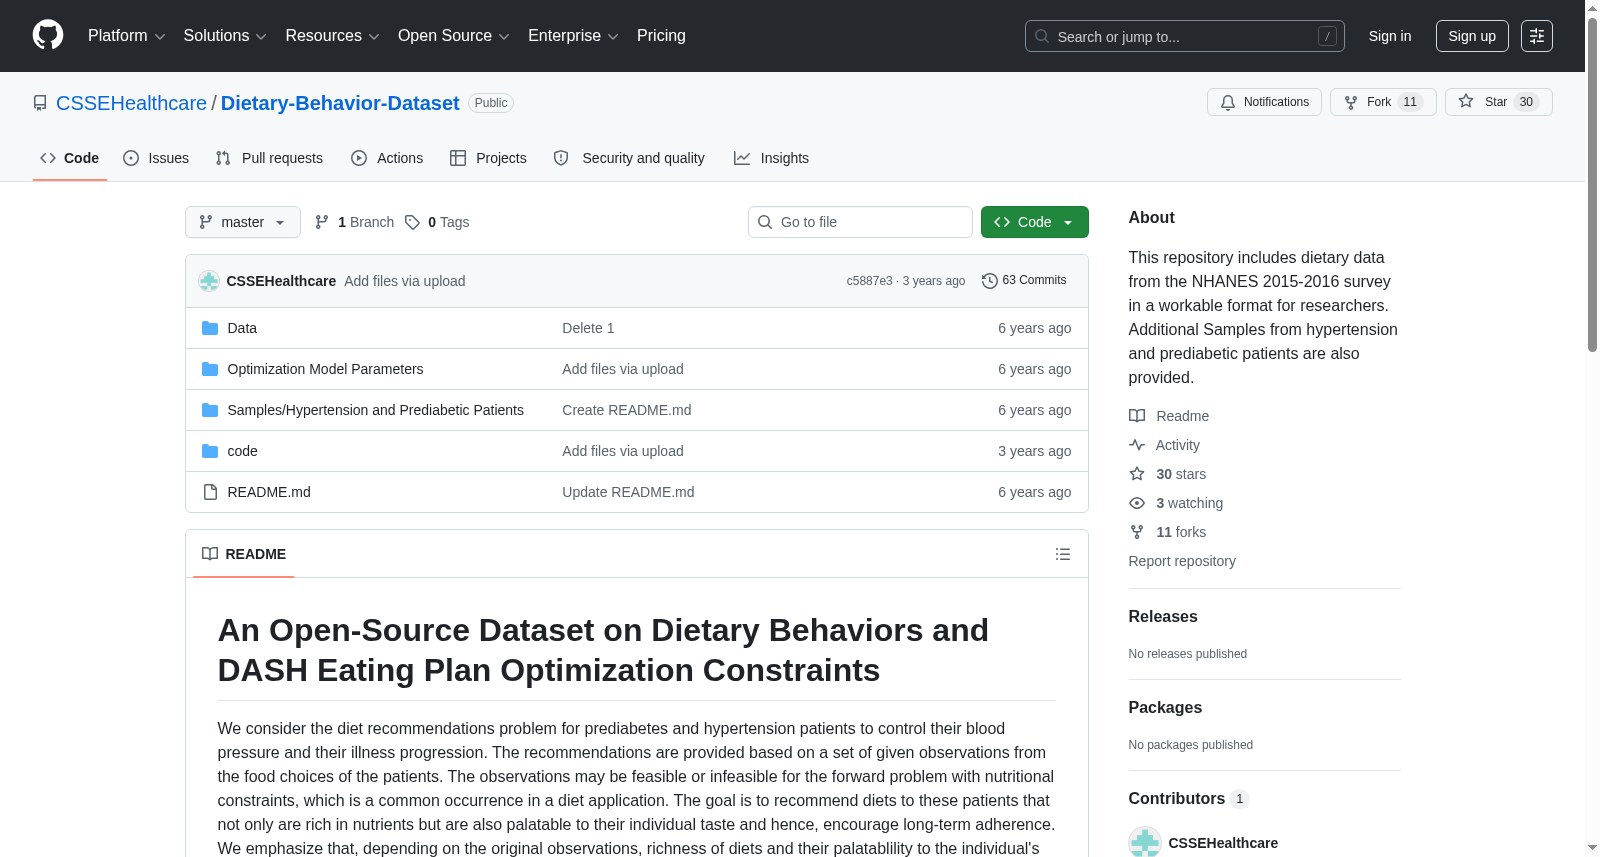The width and height of the screenshot is (1600, 857).
Task: Switch to the Issues tab
Action: (x=156, y=158)
